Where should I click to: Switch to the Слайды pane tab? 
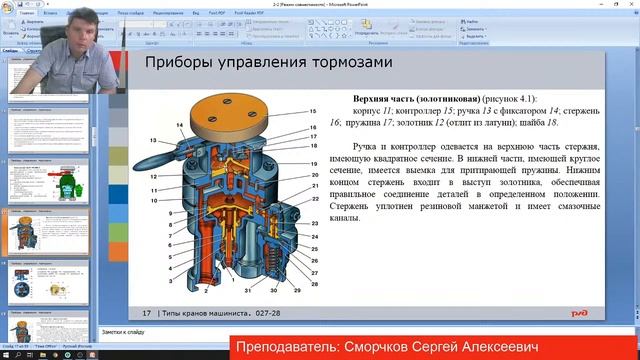coord(10,51)
